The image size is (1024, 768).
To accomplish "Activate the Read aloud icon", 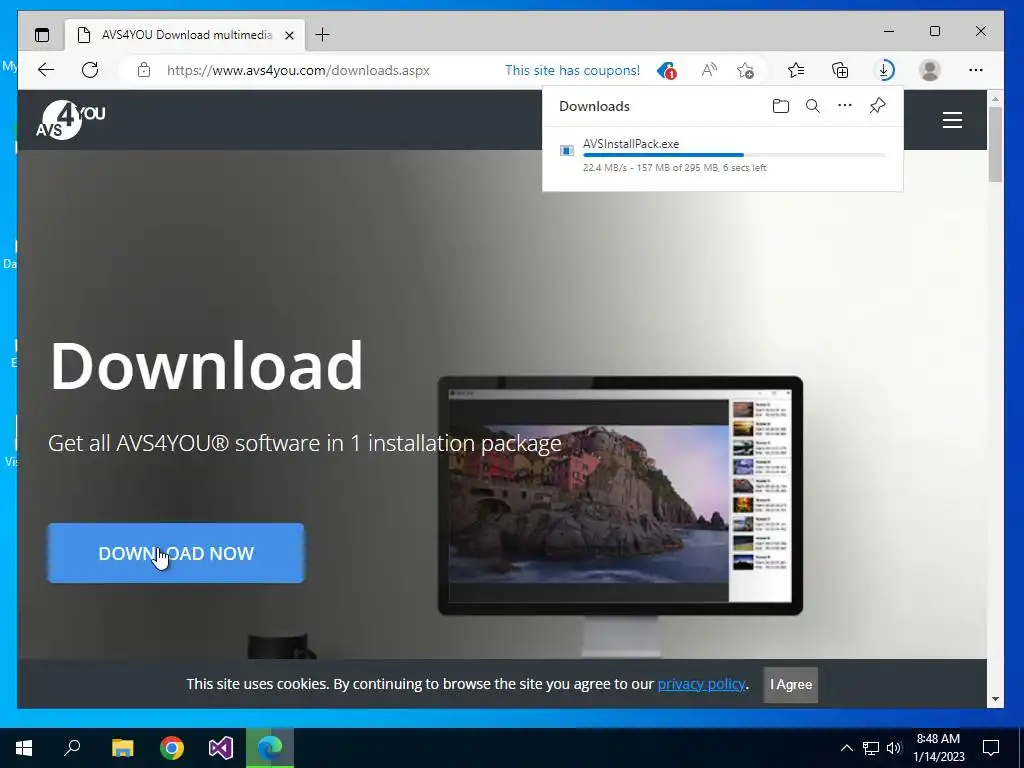I will 709,70.
